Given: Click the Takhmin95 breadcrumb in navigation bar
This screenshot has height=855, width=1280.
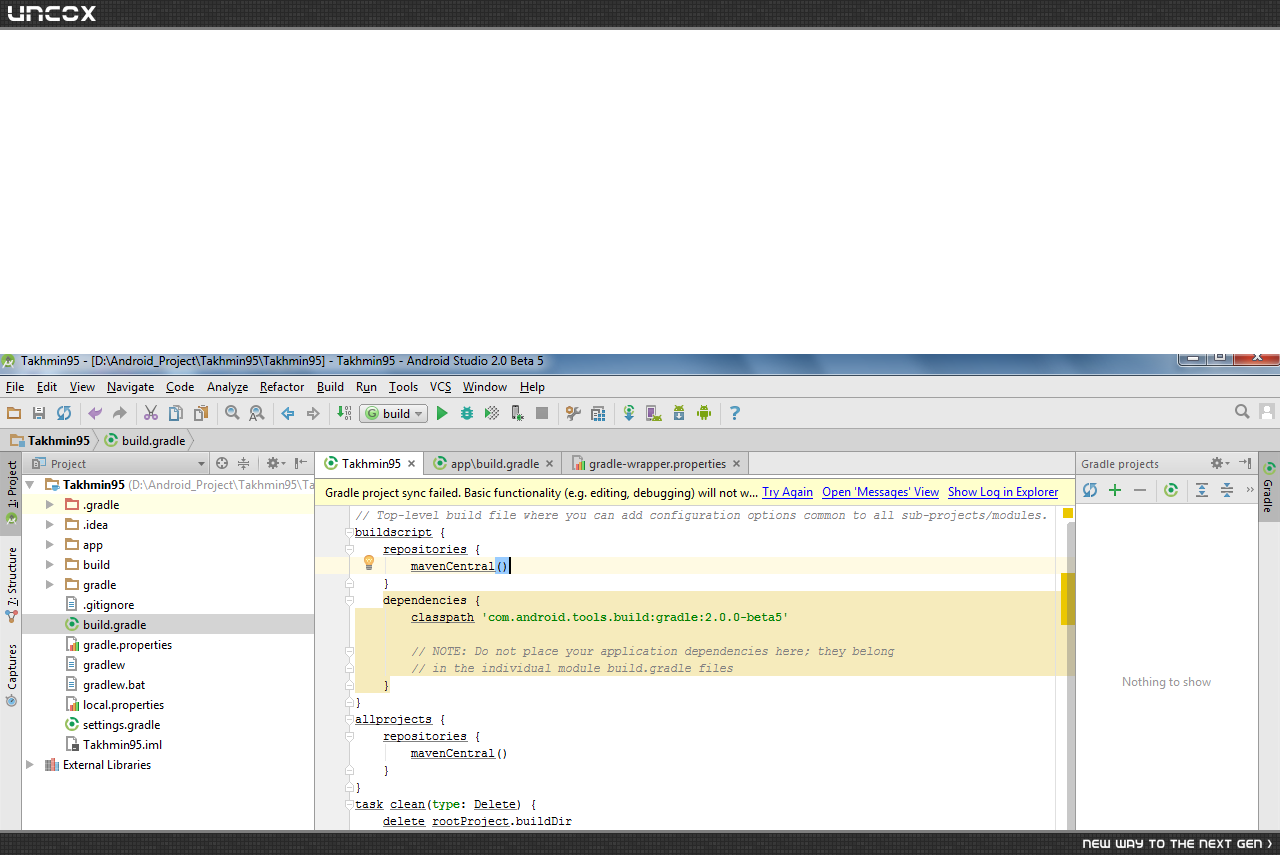Looking at the screenshot, I should (x=50, y=441).
